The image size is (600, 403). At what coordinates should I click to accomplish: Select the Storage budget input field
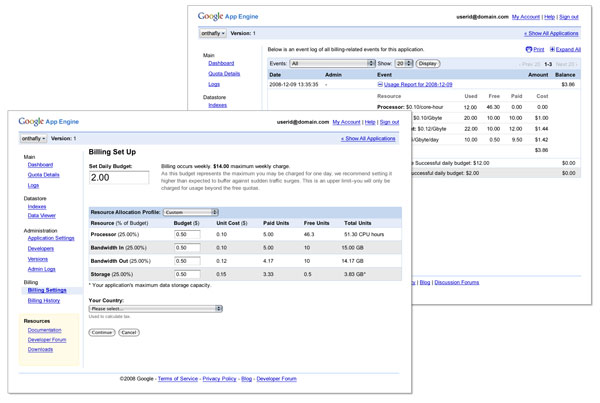click(187, 274)
